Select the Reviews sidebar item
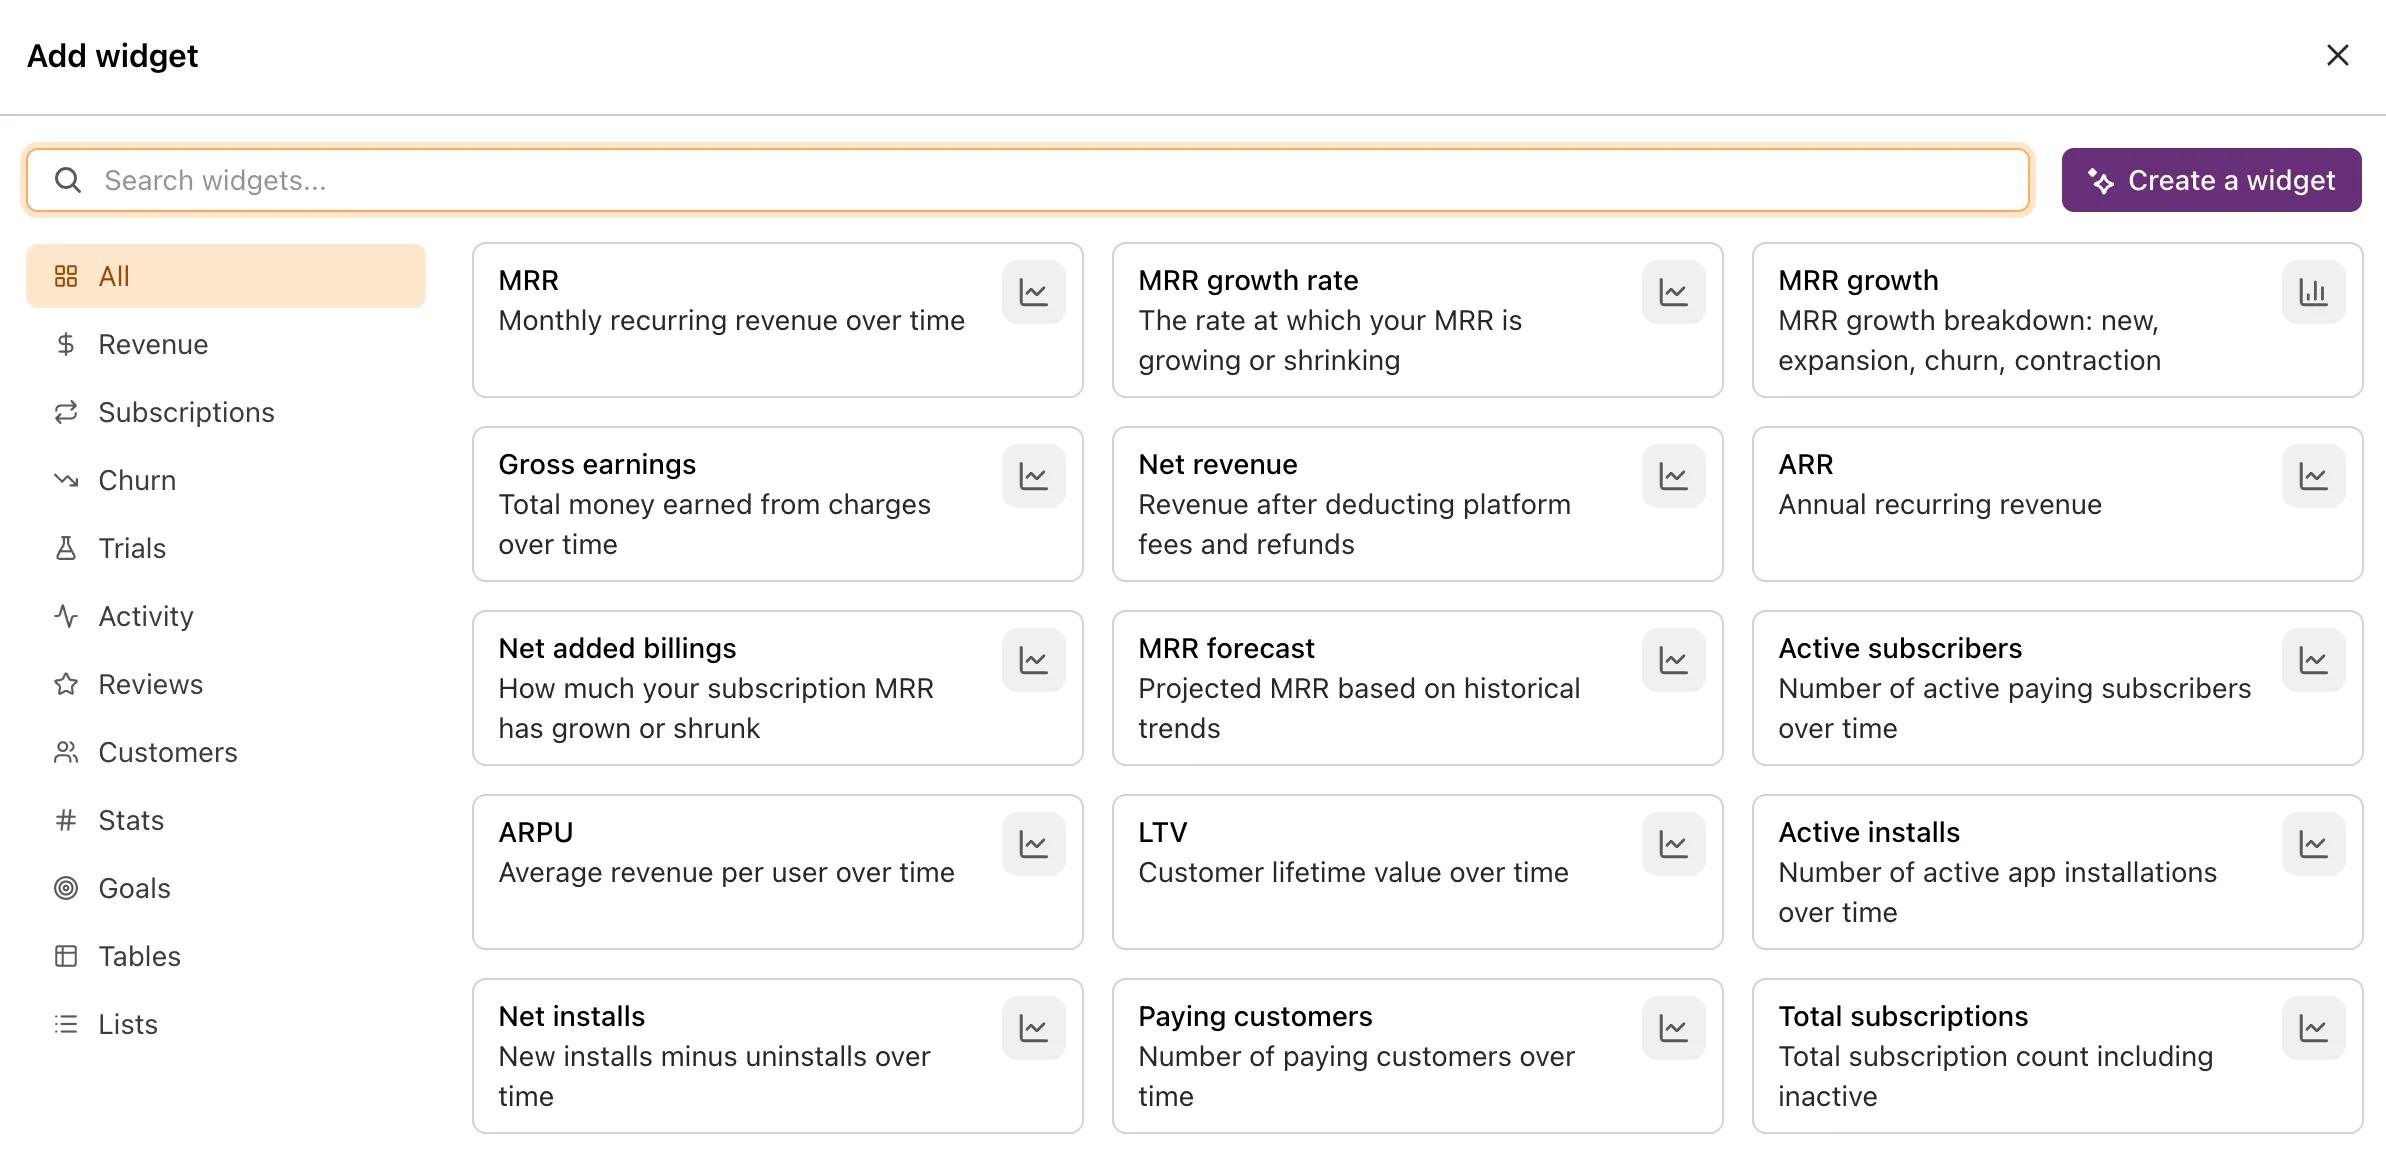The image size is (2386, 1150). pyautogui.click(x=150, y=684)
